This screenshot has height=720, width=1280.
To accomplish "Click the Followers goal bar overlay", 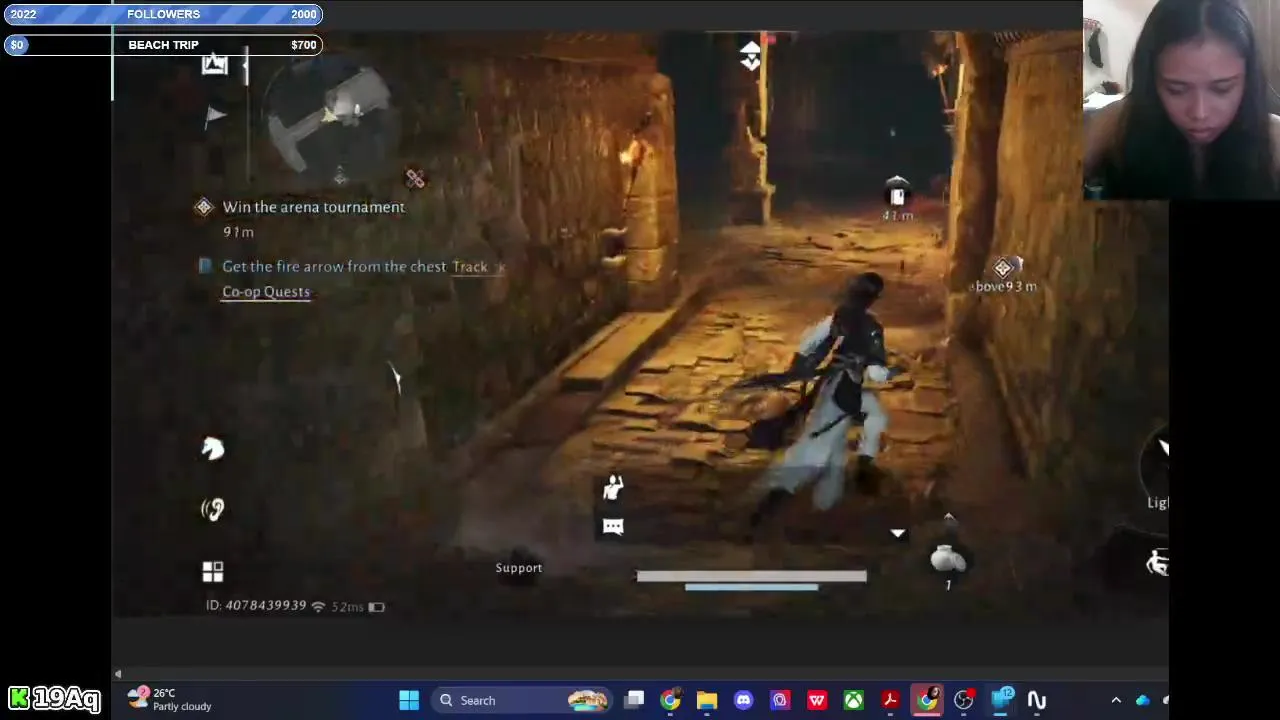I will (x=163, y=14).
